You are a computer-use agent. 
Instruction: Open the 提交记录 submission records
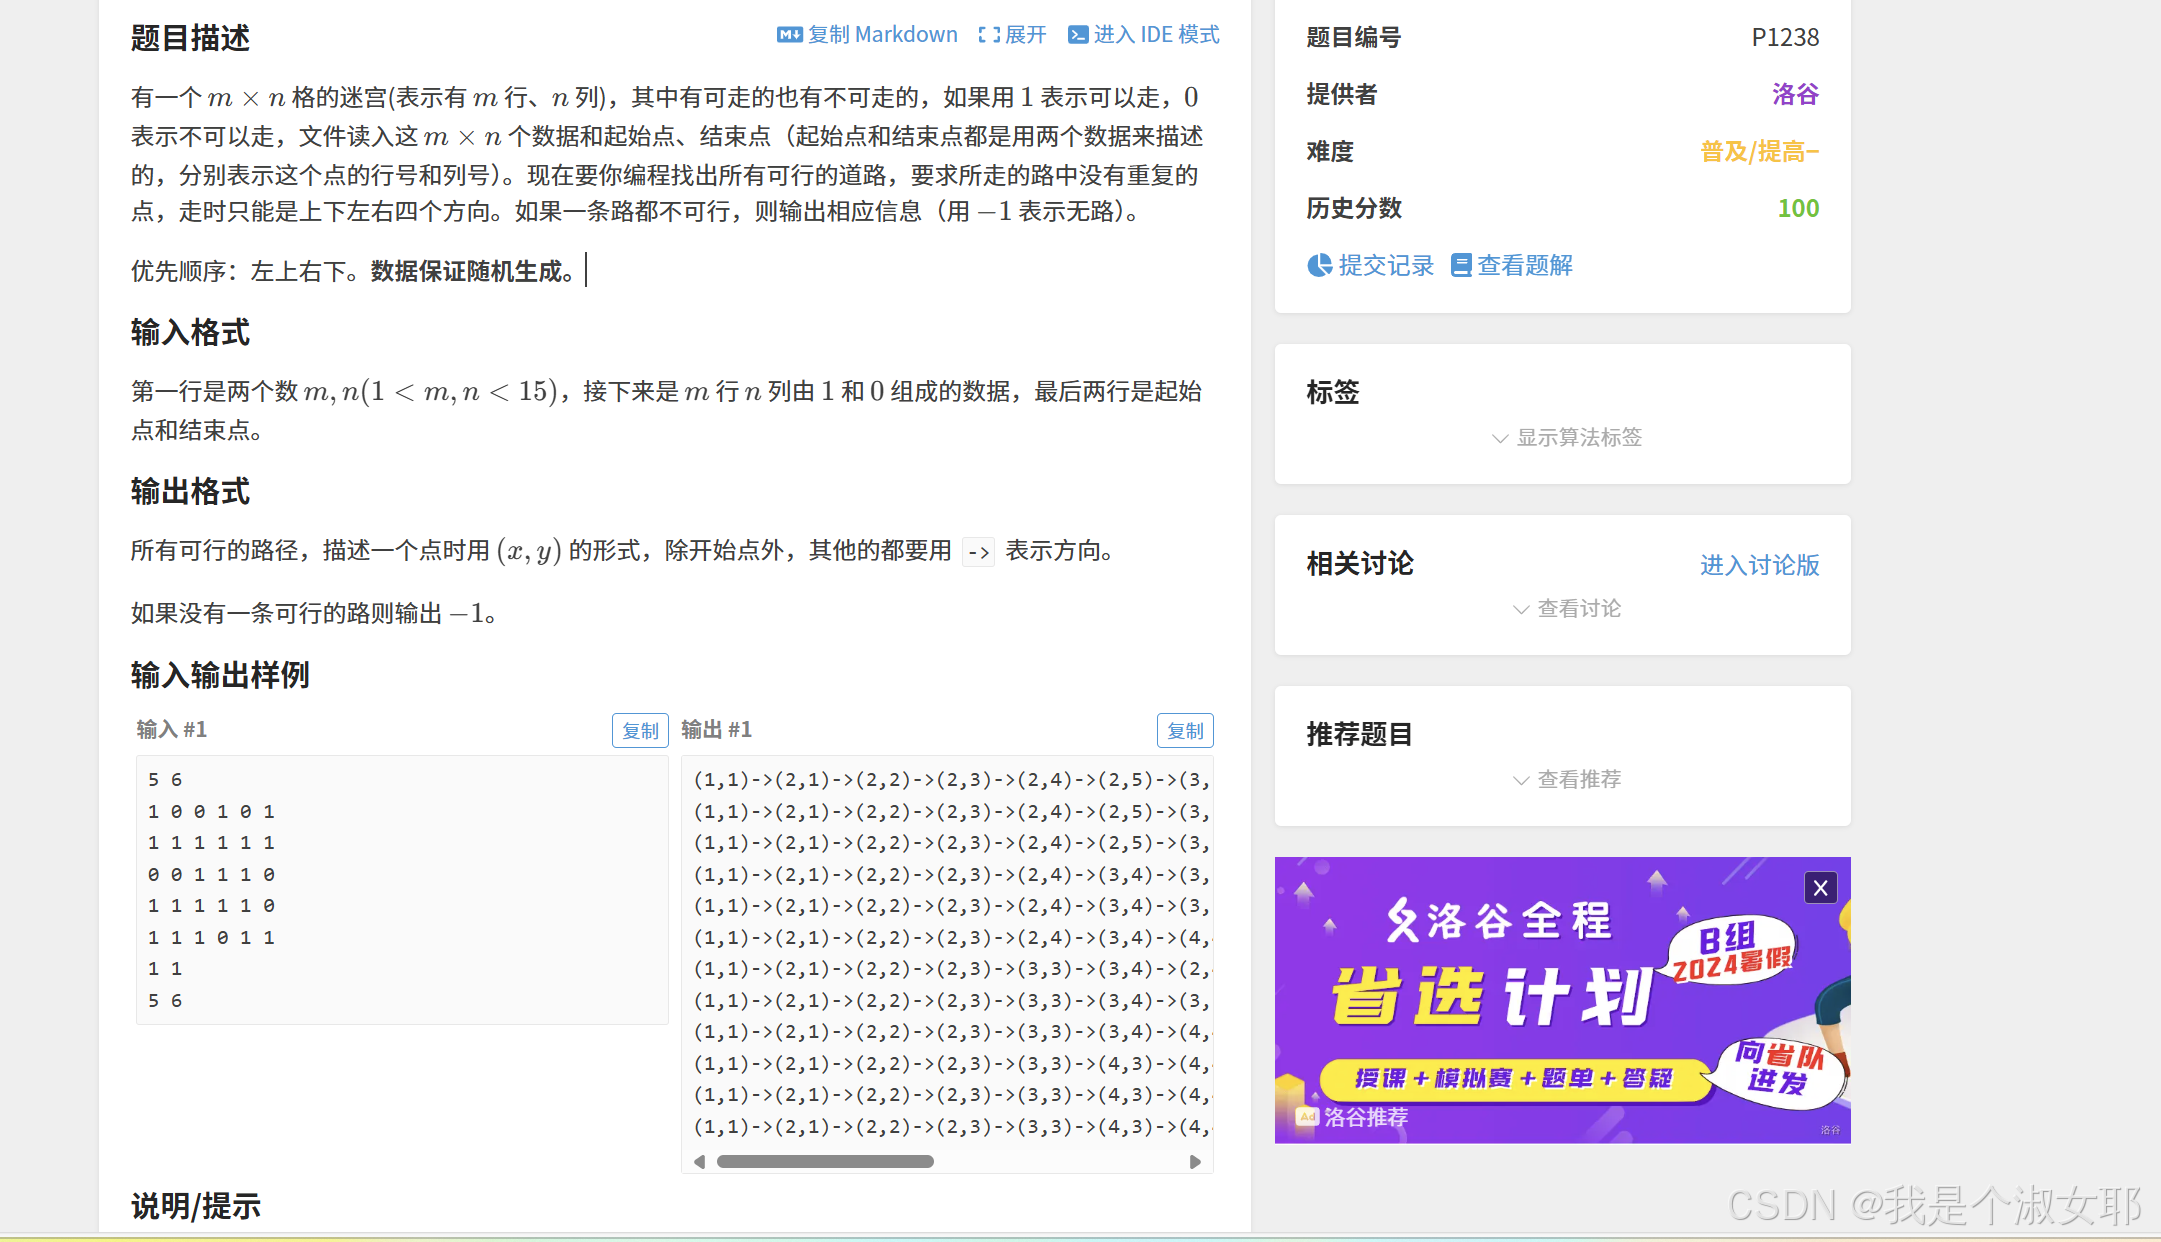(x=1385, y=265)
